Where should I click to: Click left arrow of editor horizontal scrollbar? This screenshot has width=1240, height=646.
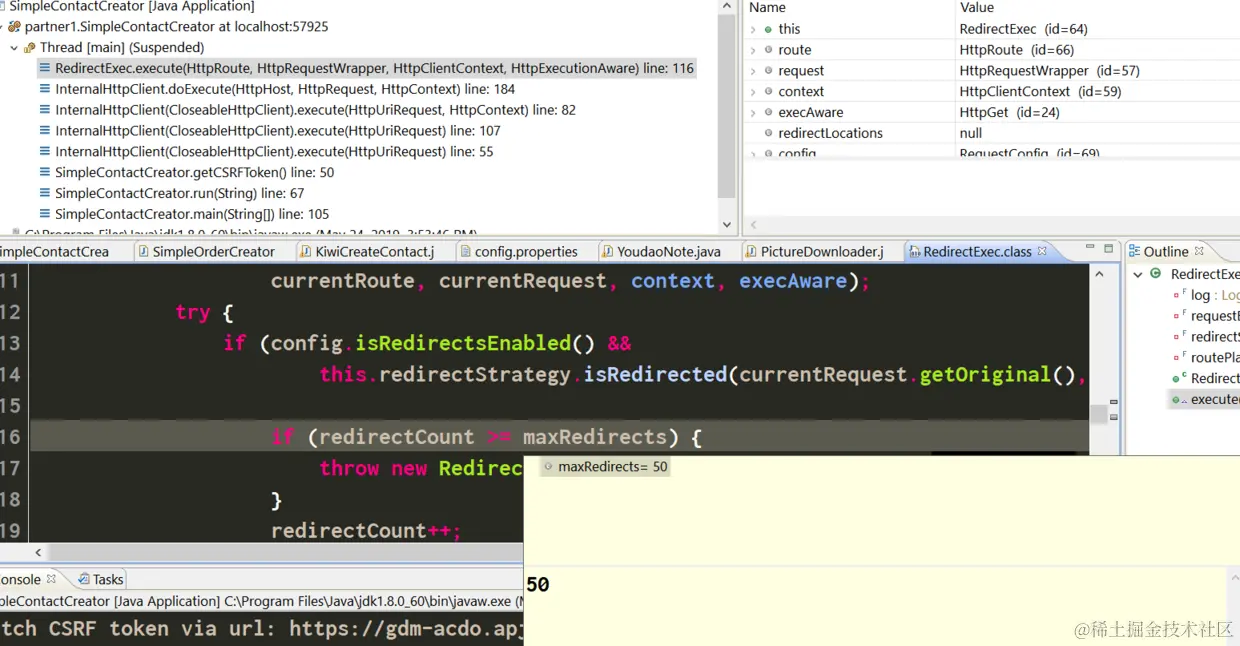click(38, 552)
